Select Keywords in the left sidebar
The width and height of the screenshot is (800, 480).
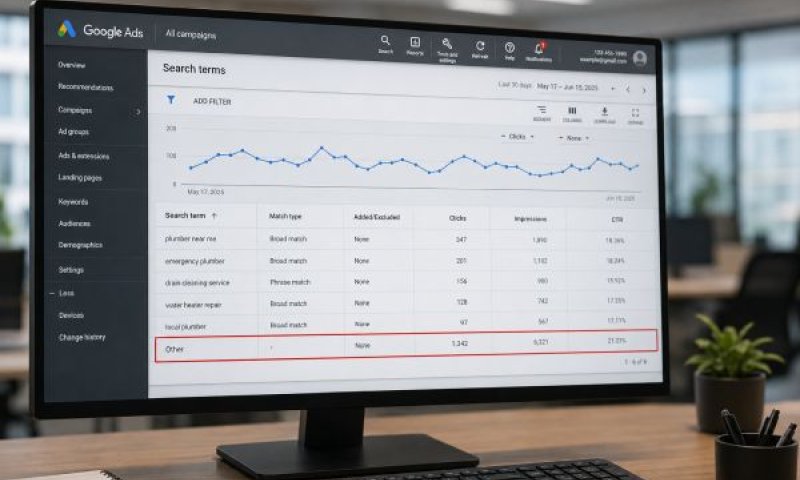click(73, 202)
